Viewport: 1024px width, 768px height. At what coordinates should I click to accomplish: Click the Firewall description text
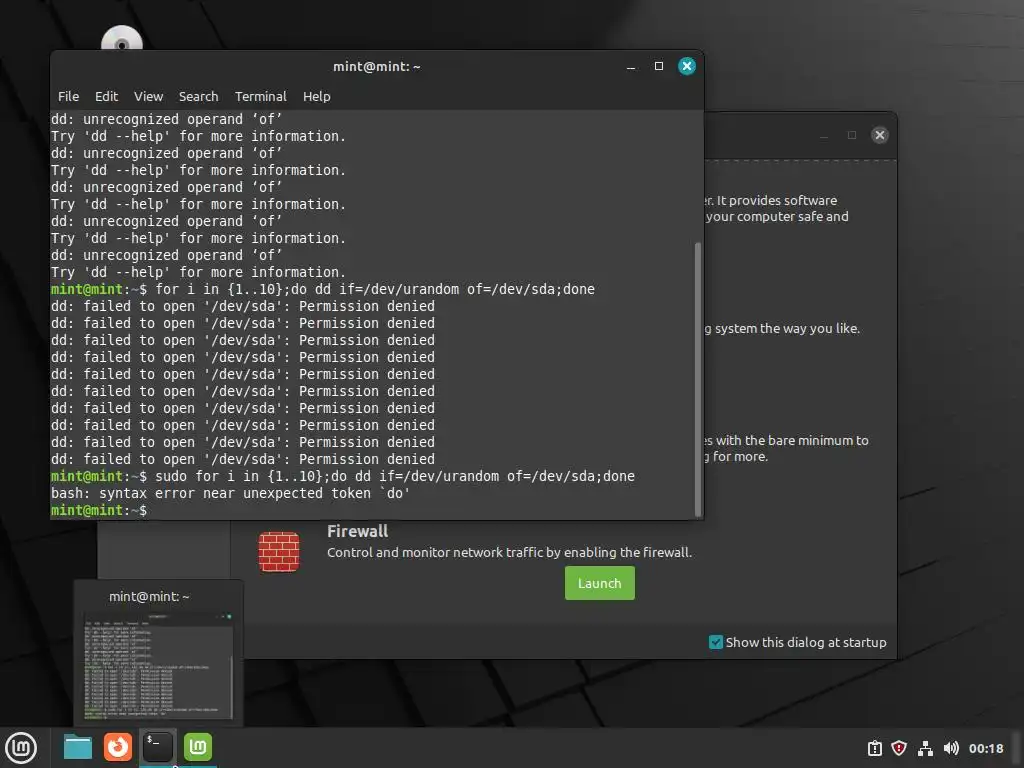[x=509, y=552]
